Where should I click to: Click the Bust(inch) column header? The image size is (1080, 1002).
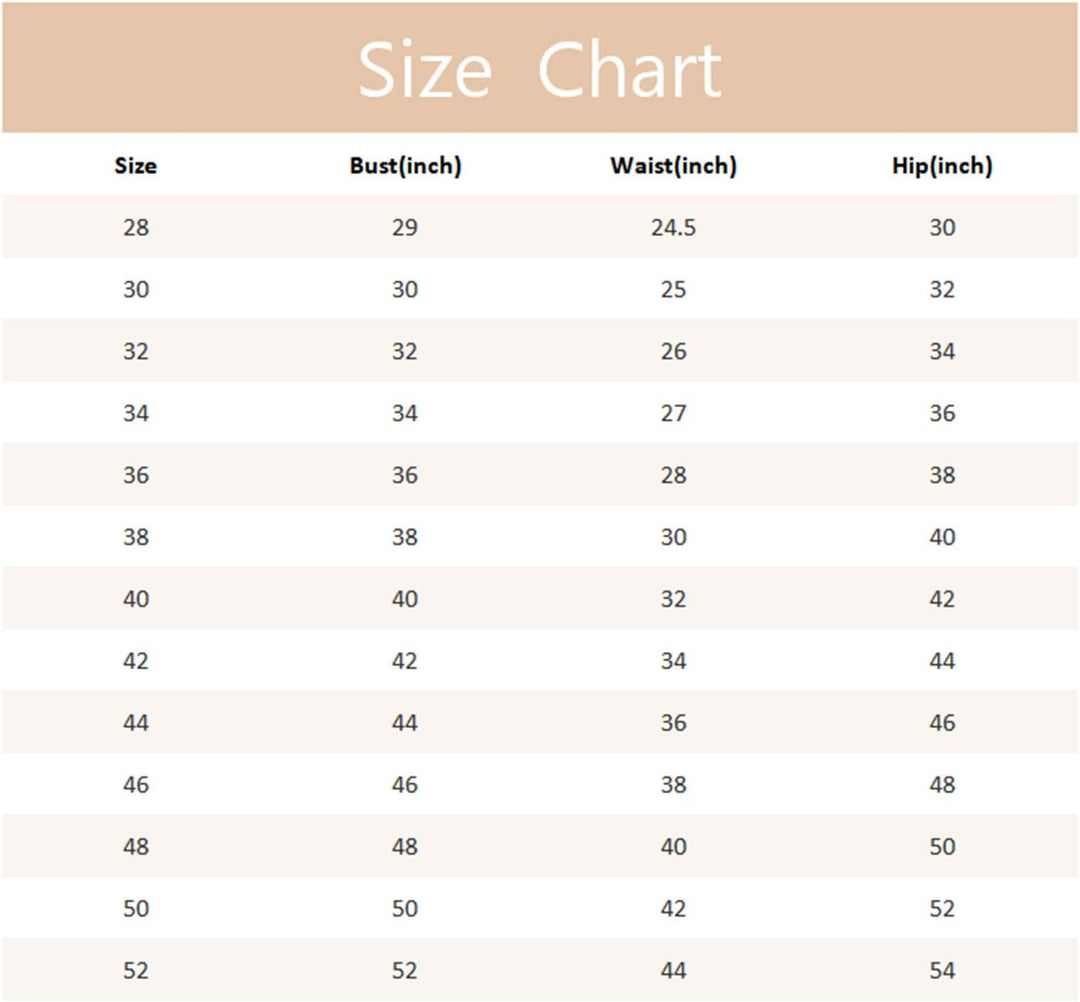(405, 166)
